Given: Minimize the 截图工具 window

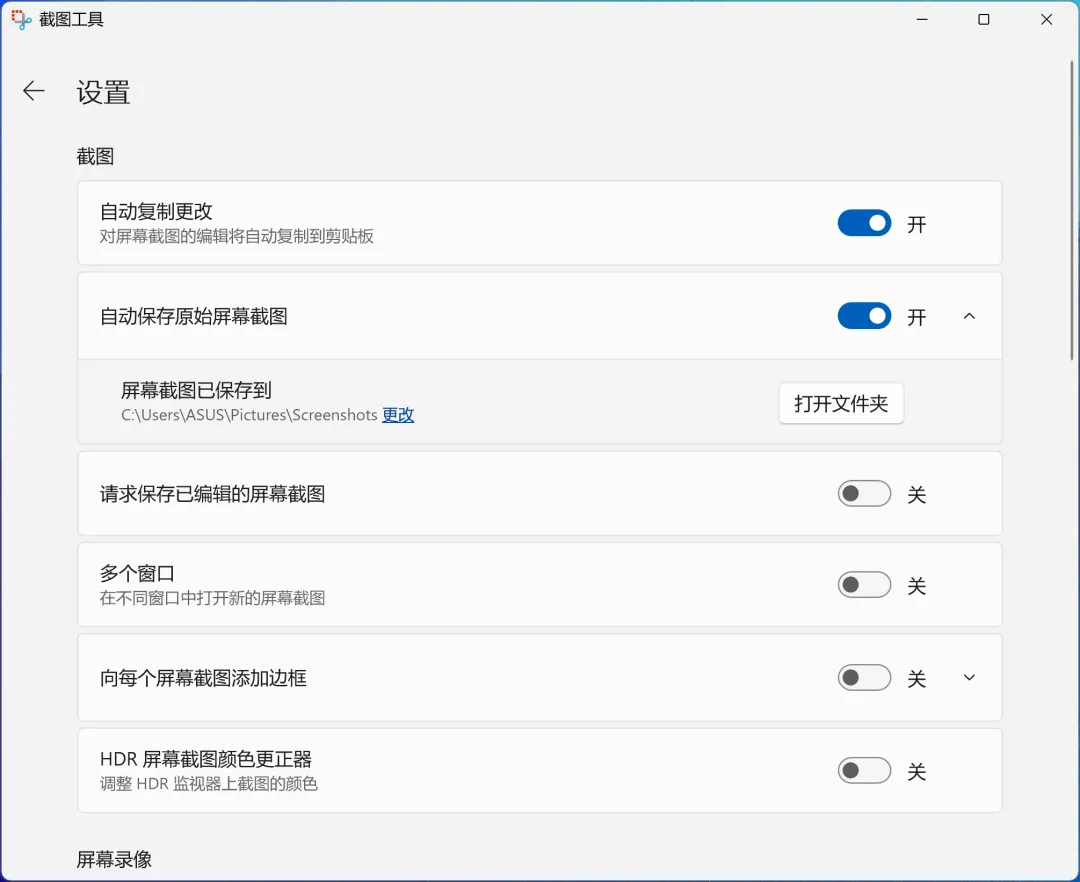Looking at the screenshot, I should 920,19.
